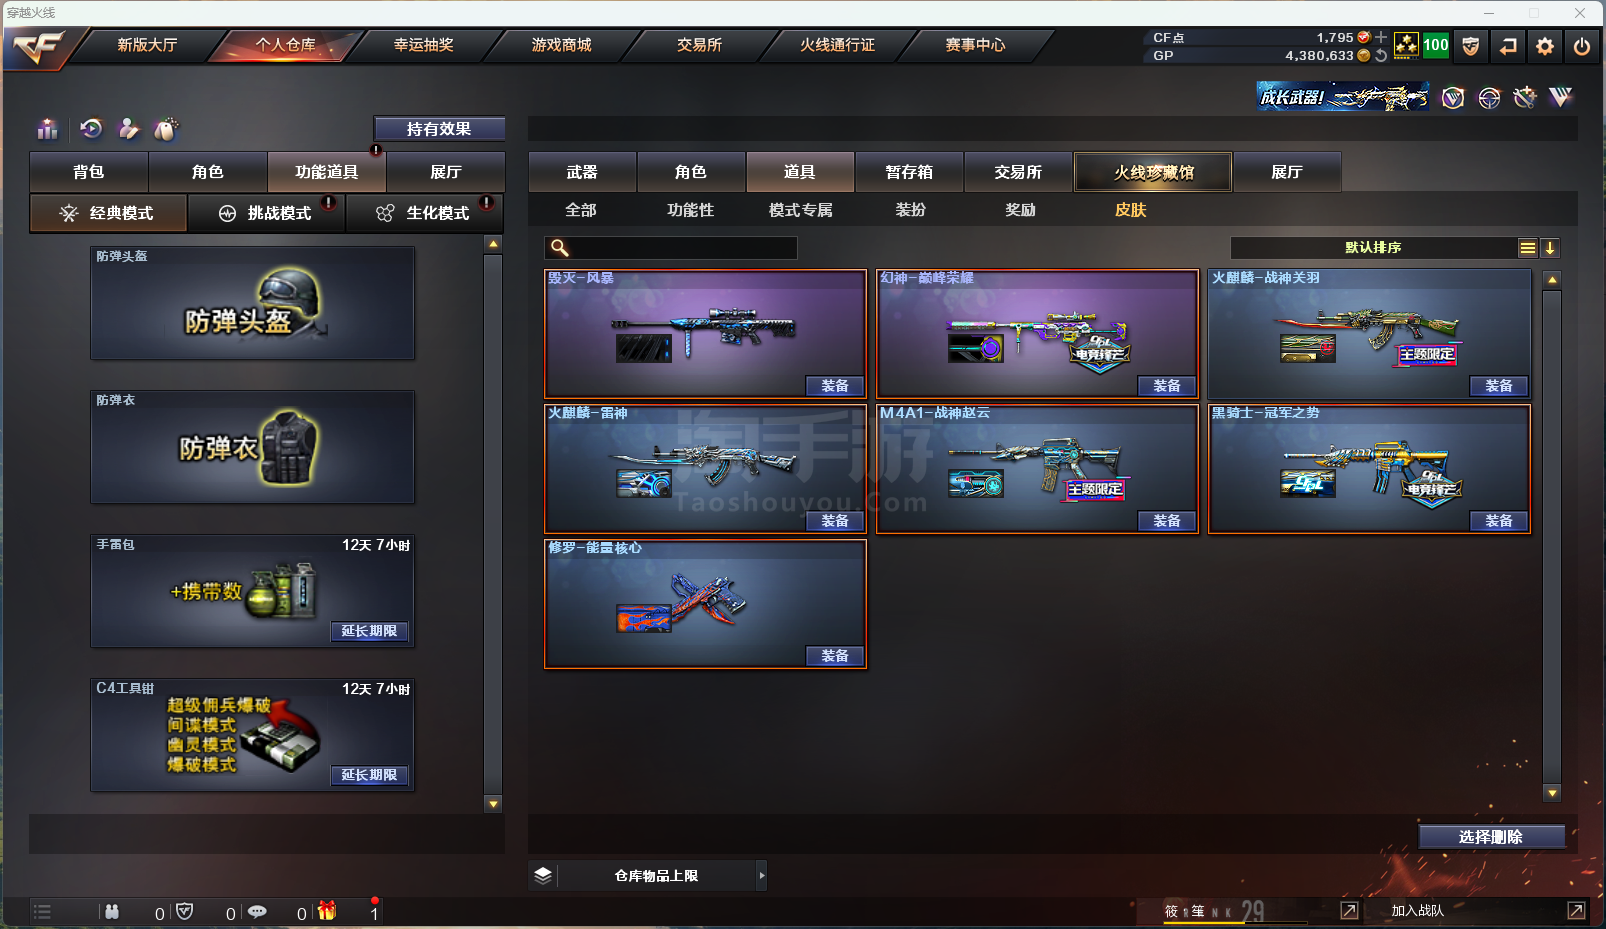Click the crosshair circle icon
1606x929 pixels.
coord(1489,97)
